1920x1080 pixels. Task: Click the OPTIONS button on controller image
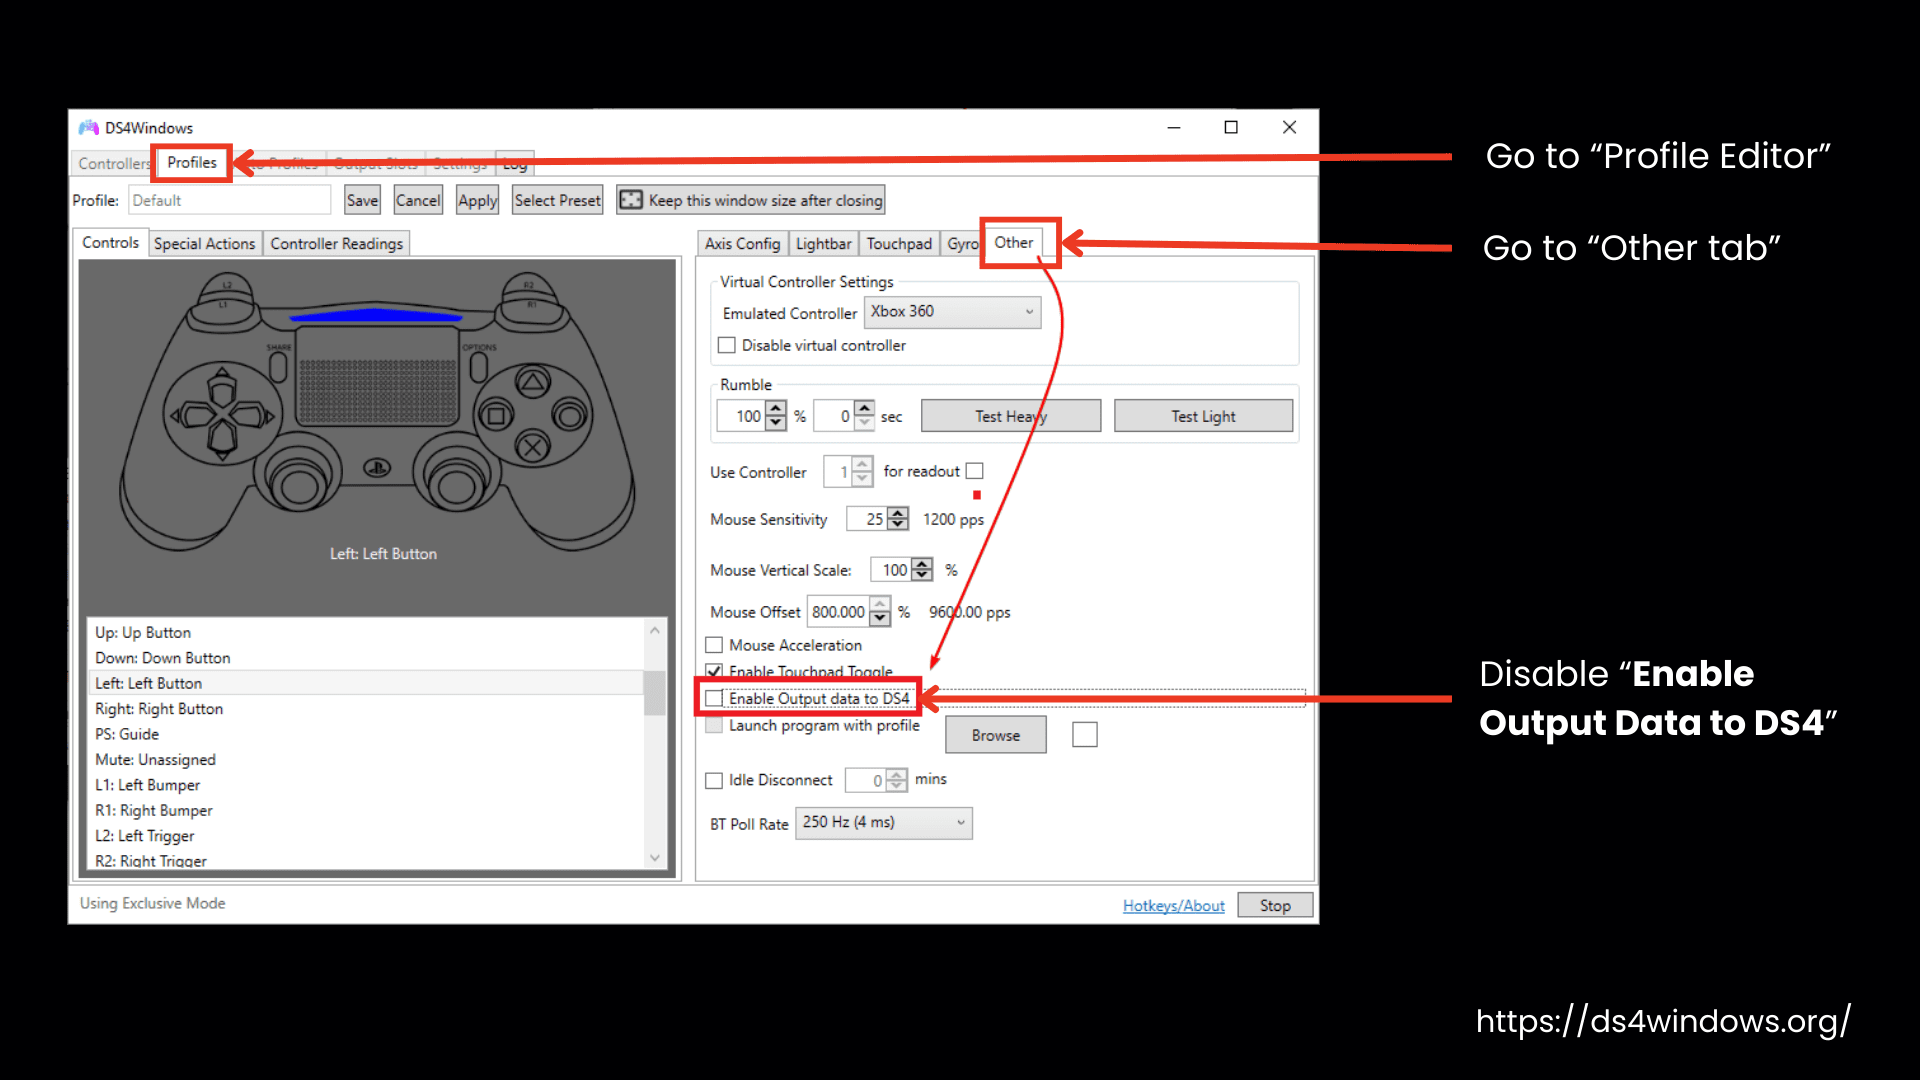(478, 367)
